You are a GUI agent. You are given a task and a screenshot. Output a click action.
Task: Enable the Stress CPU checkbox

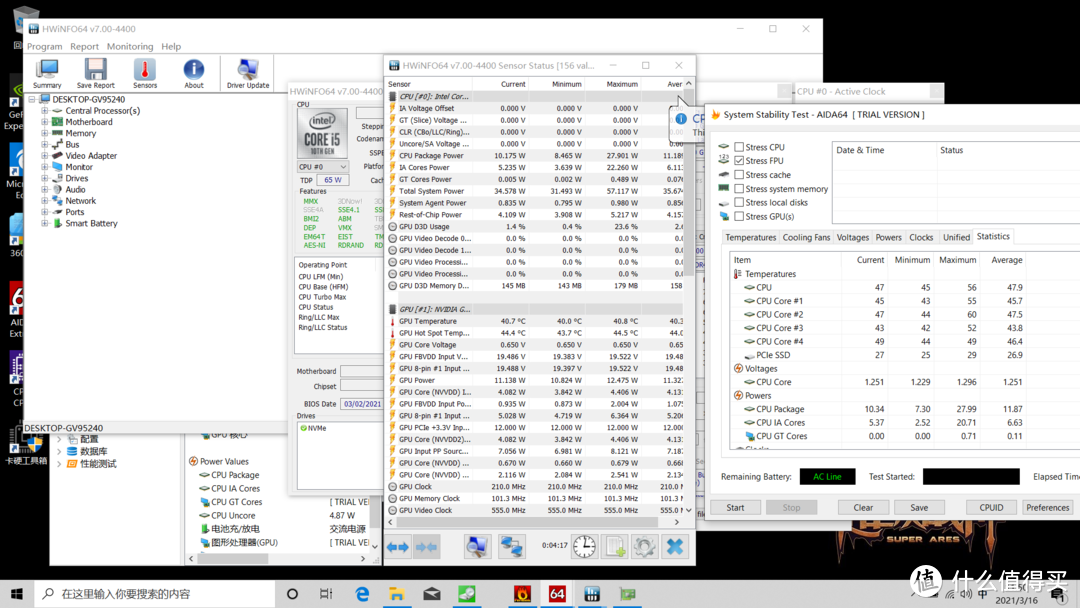739,147
